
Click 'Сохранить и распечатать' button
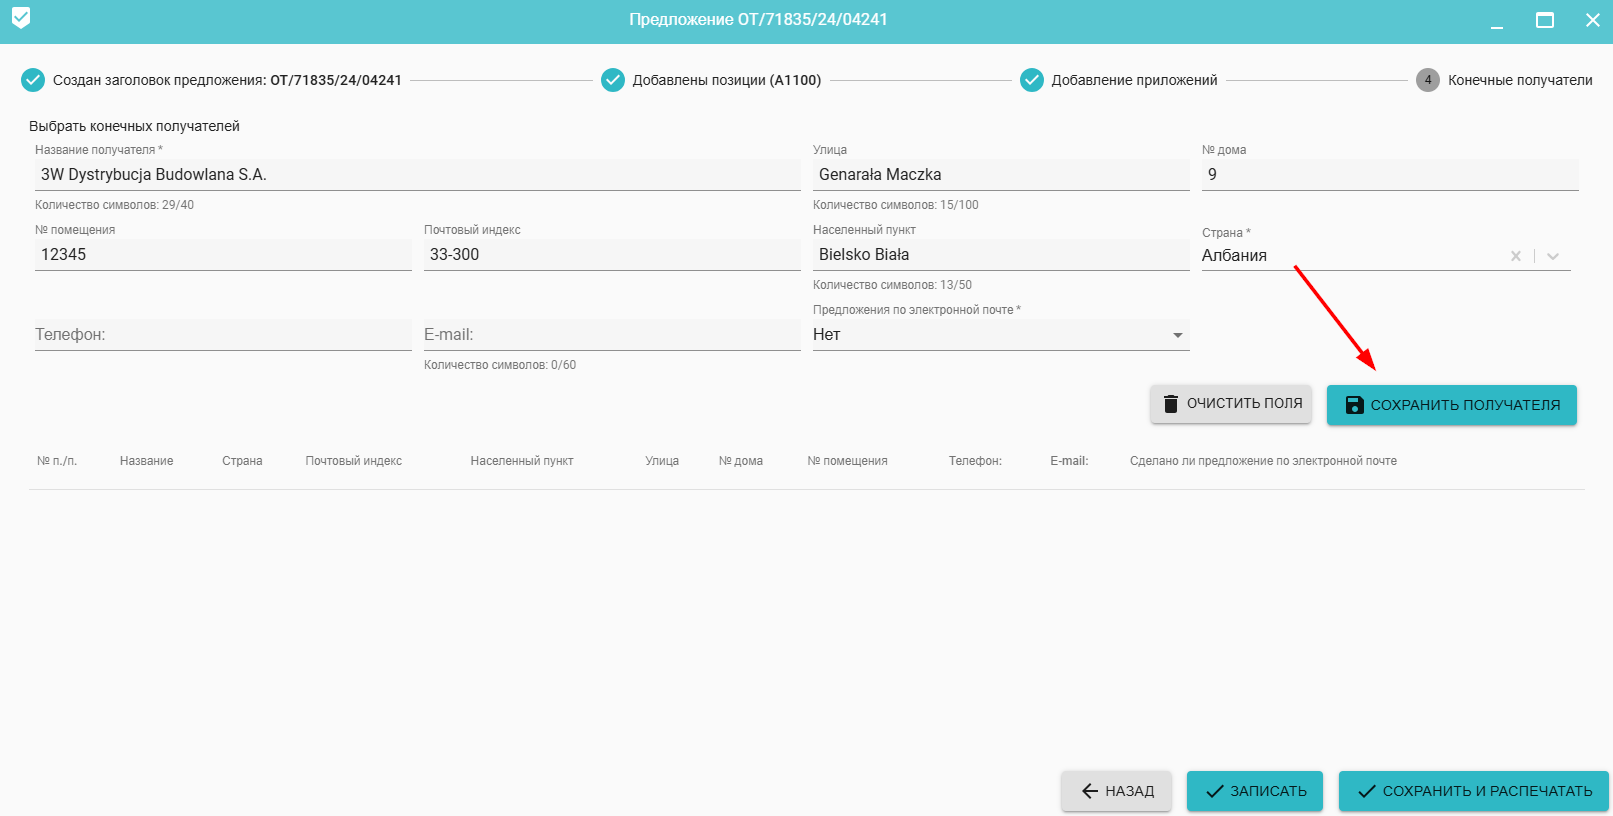[1473, 791]
